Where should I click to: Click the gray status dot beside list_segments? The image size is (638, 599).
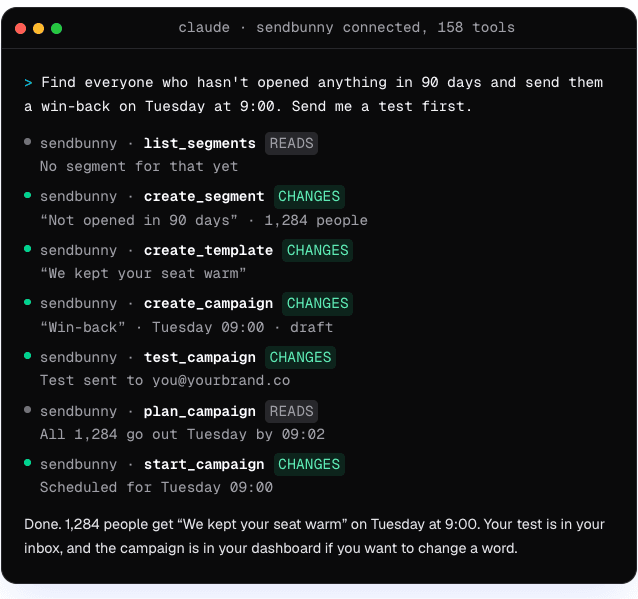coord(28,142)
